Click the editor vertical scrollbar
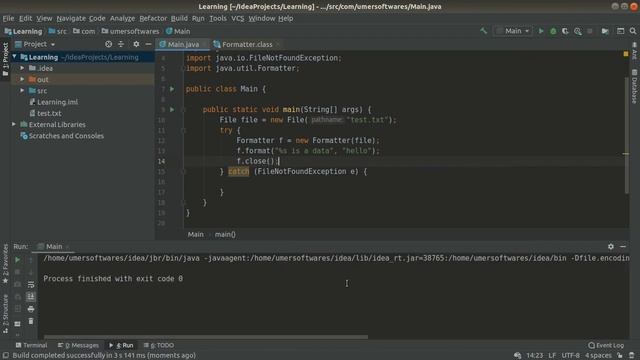640x360 pixels. [x=627, y=135]
